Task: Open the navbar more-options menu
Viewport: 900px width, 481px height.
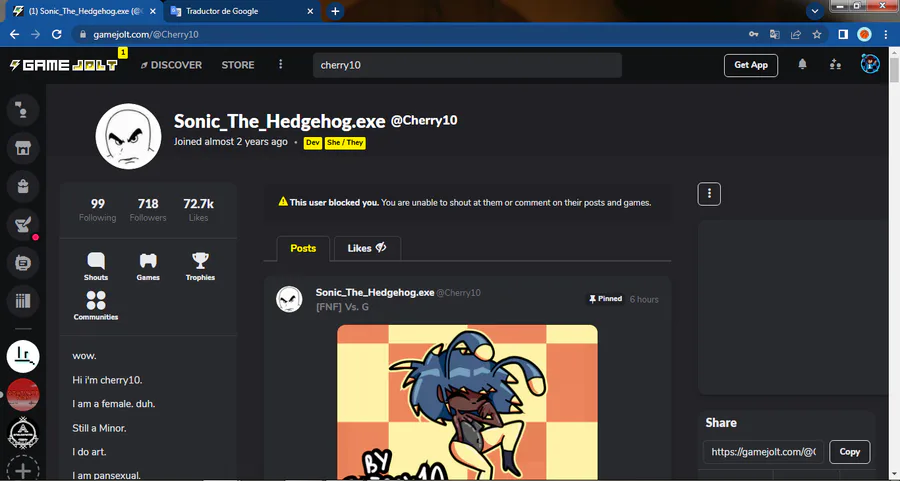Action: pyautogui.click(x=281, y=64)
